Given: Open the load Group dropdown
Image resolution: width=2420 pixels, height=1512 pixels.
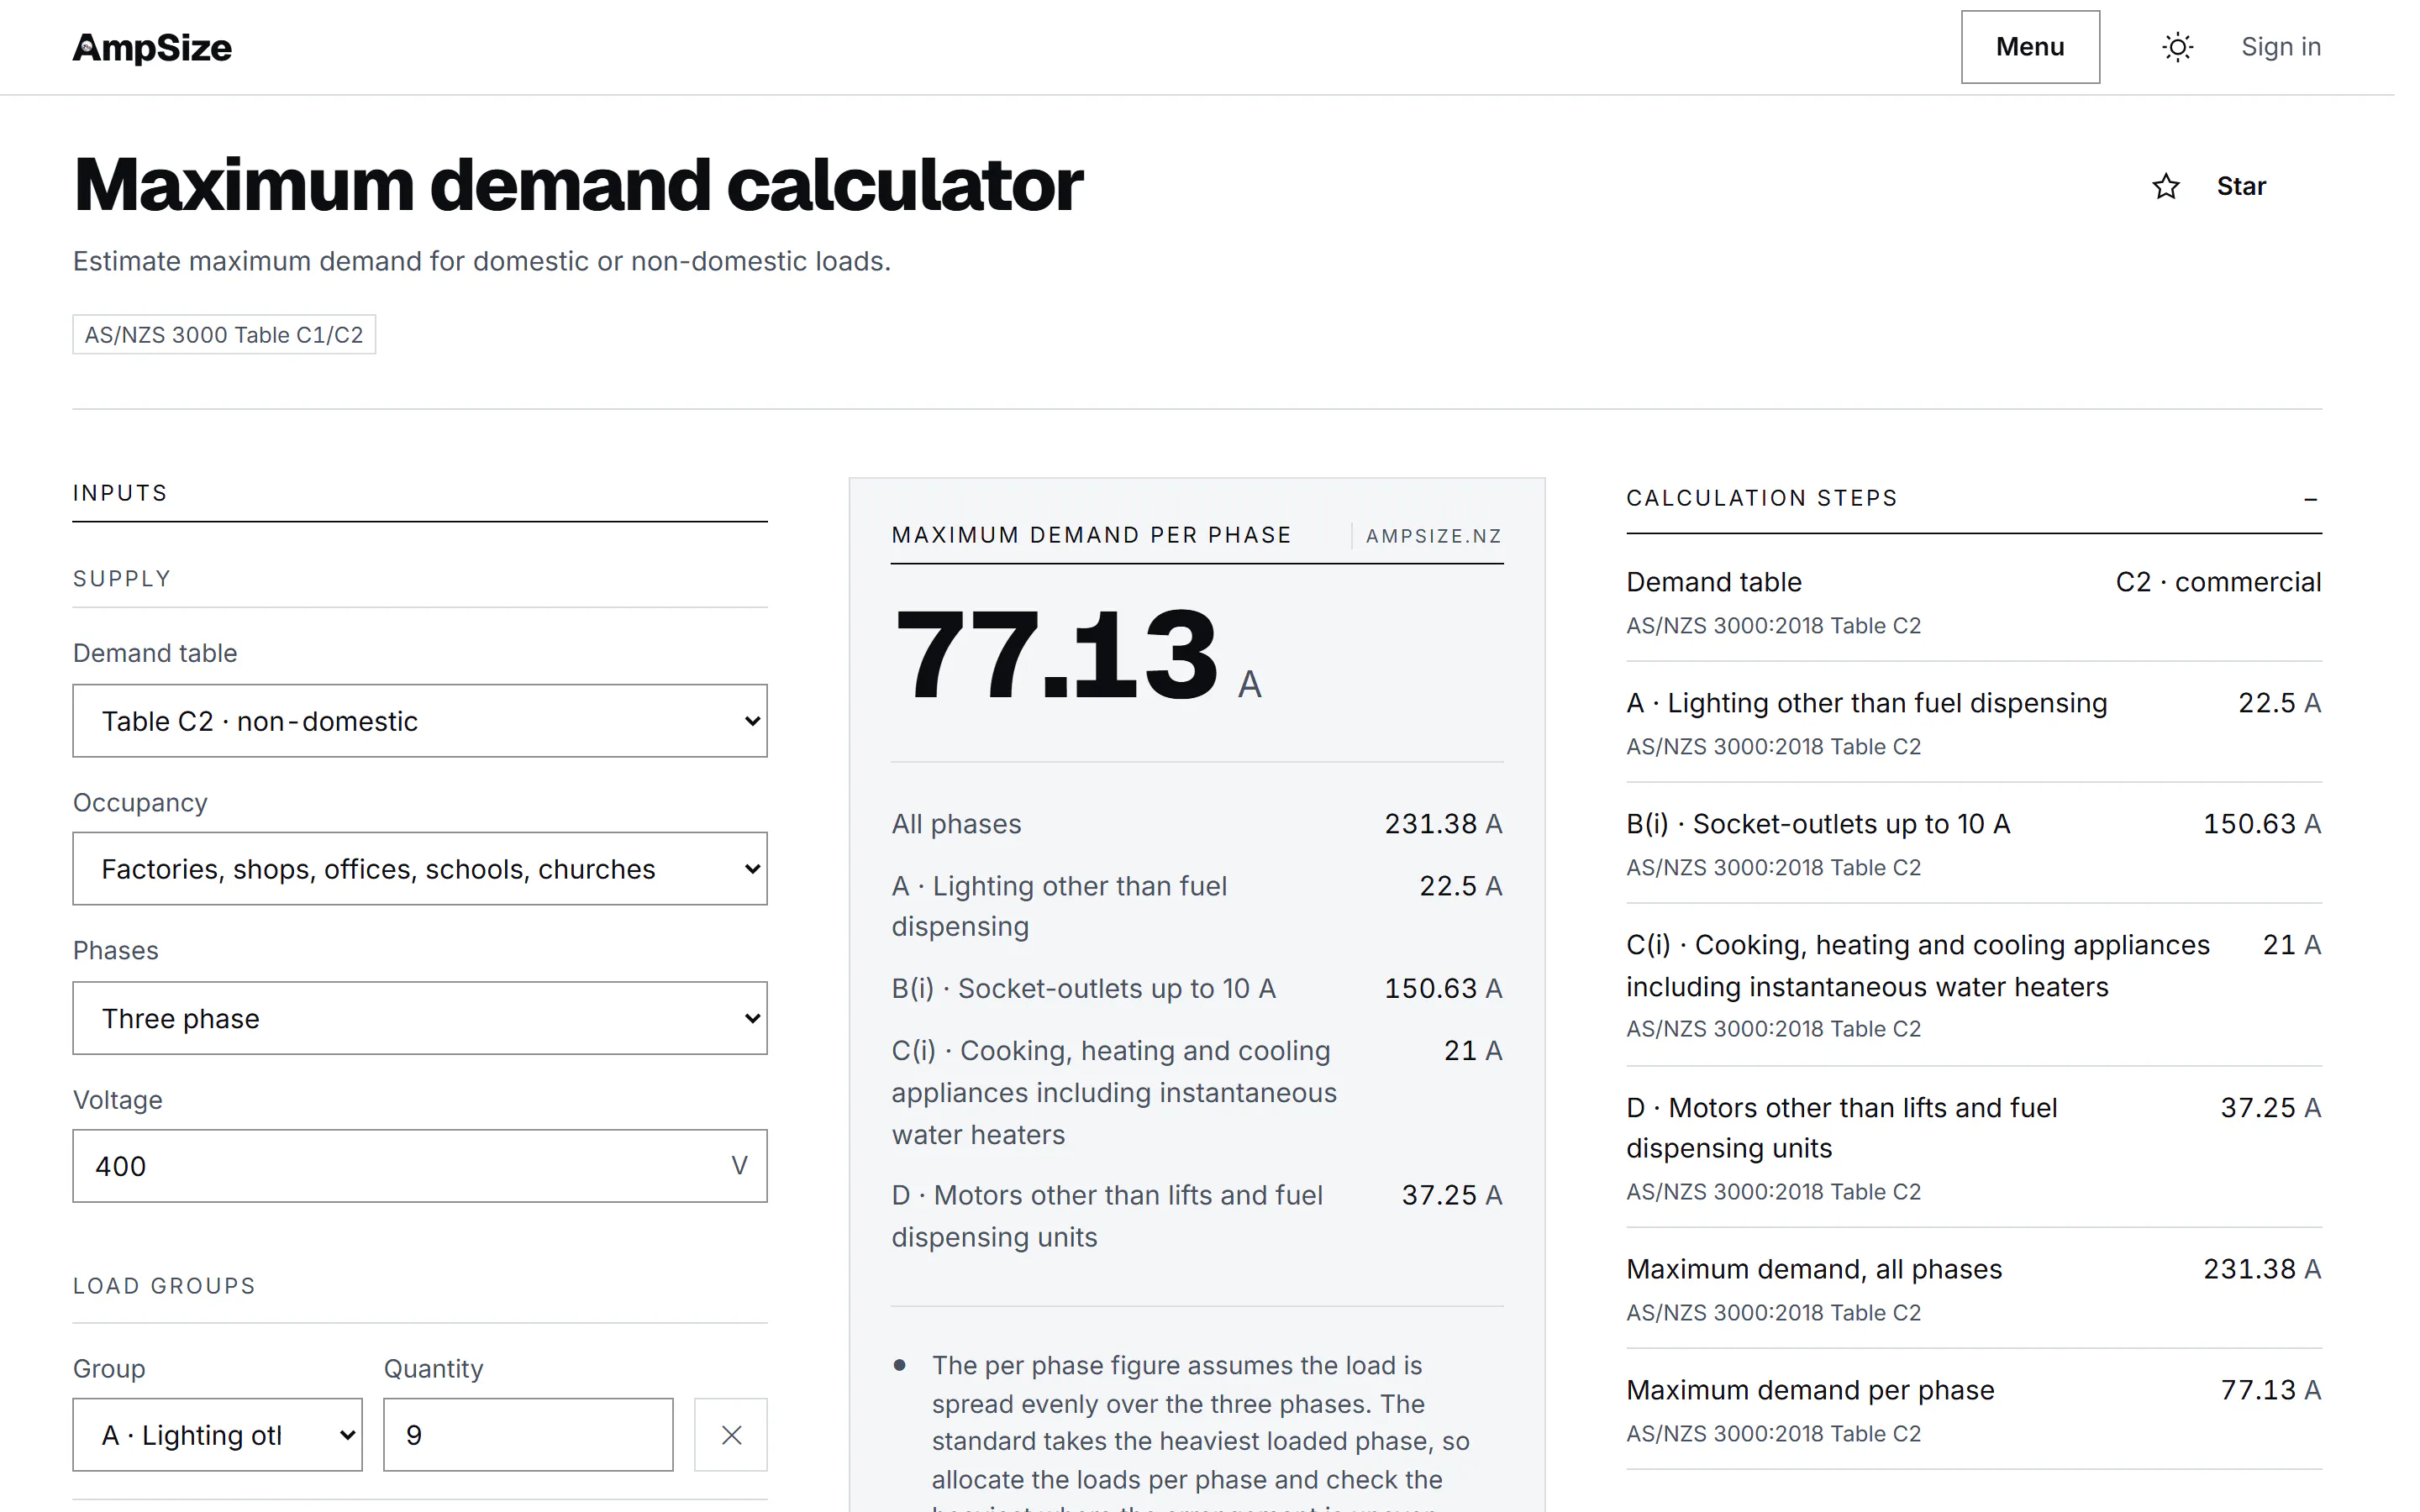Looking at the screenshot, I should click(x=217, y=1435).
